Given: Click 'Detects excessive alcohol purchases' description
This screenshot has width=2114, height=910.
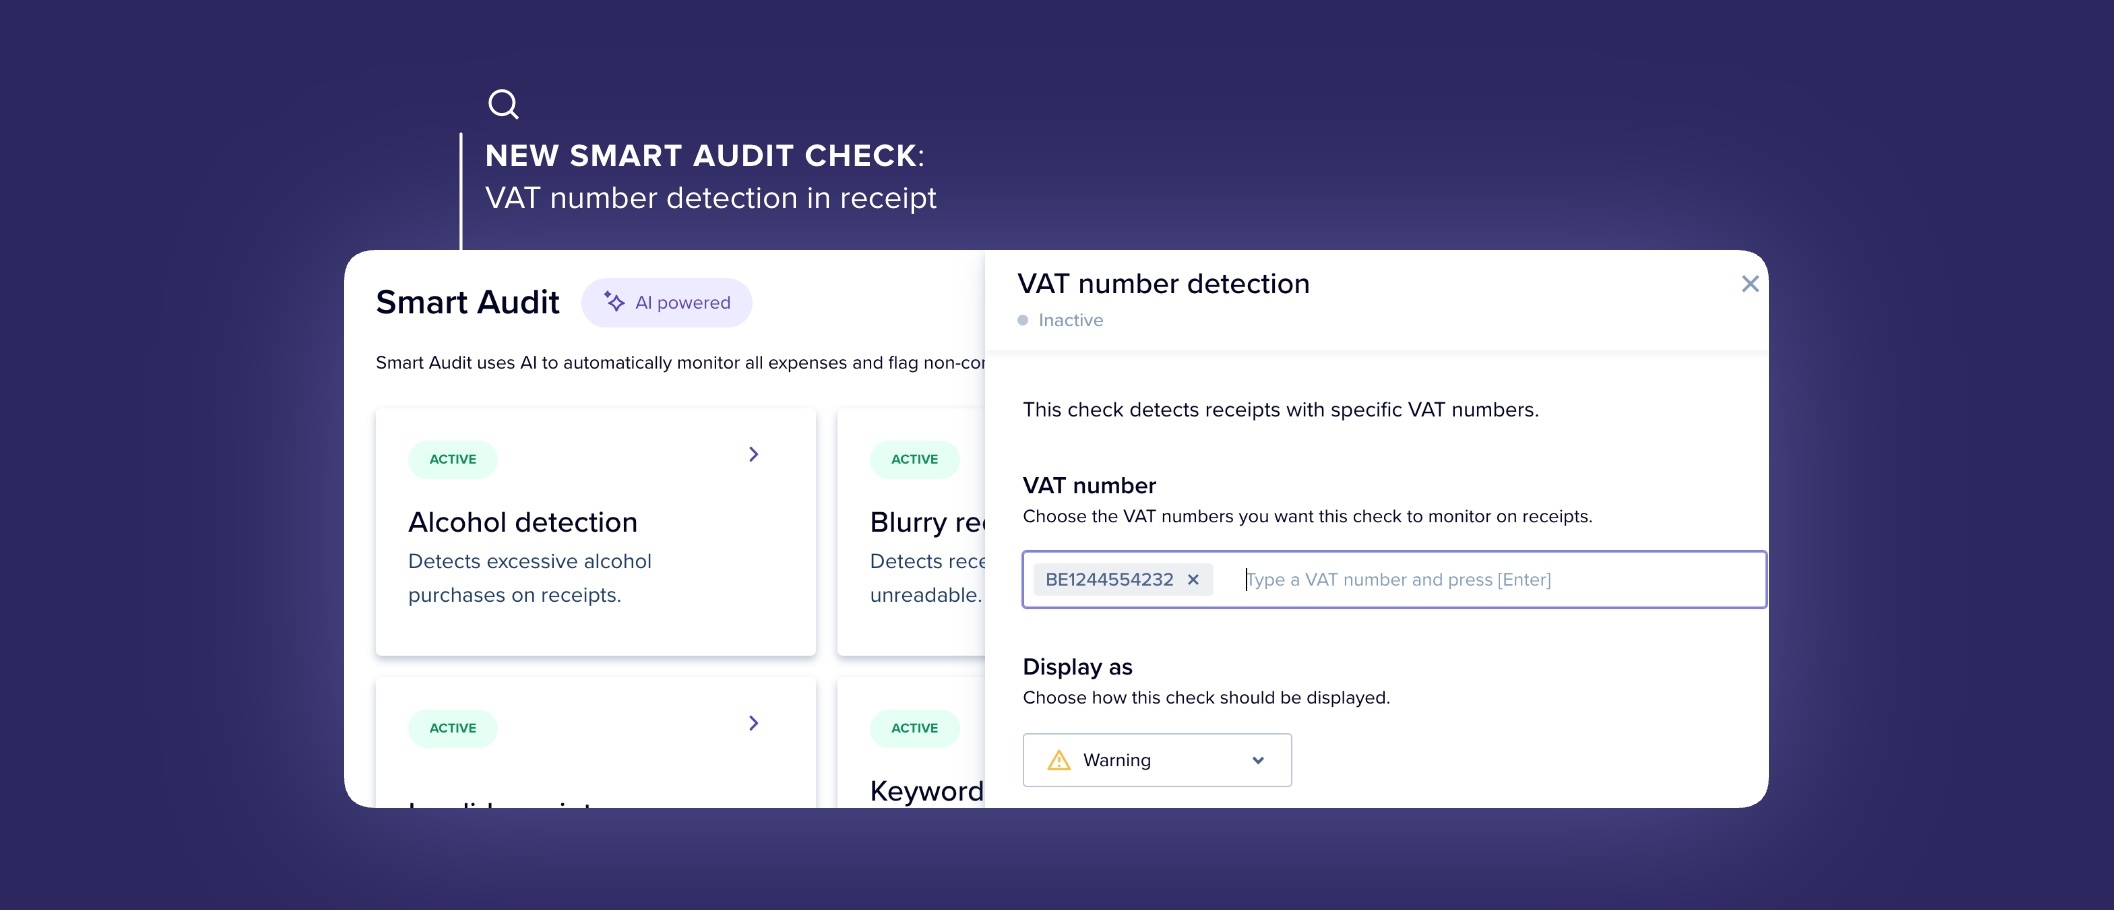Looking at the screenshot, I should pos(530,578).
